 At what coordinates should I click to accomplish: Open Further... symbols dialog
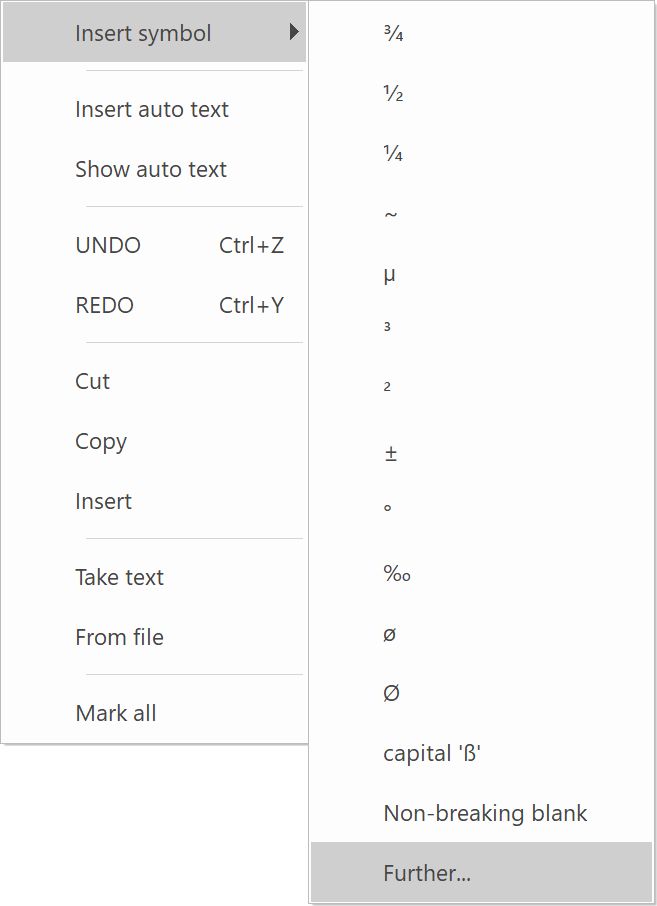tap(427, 874)
